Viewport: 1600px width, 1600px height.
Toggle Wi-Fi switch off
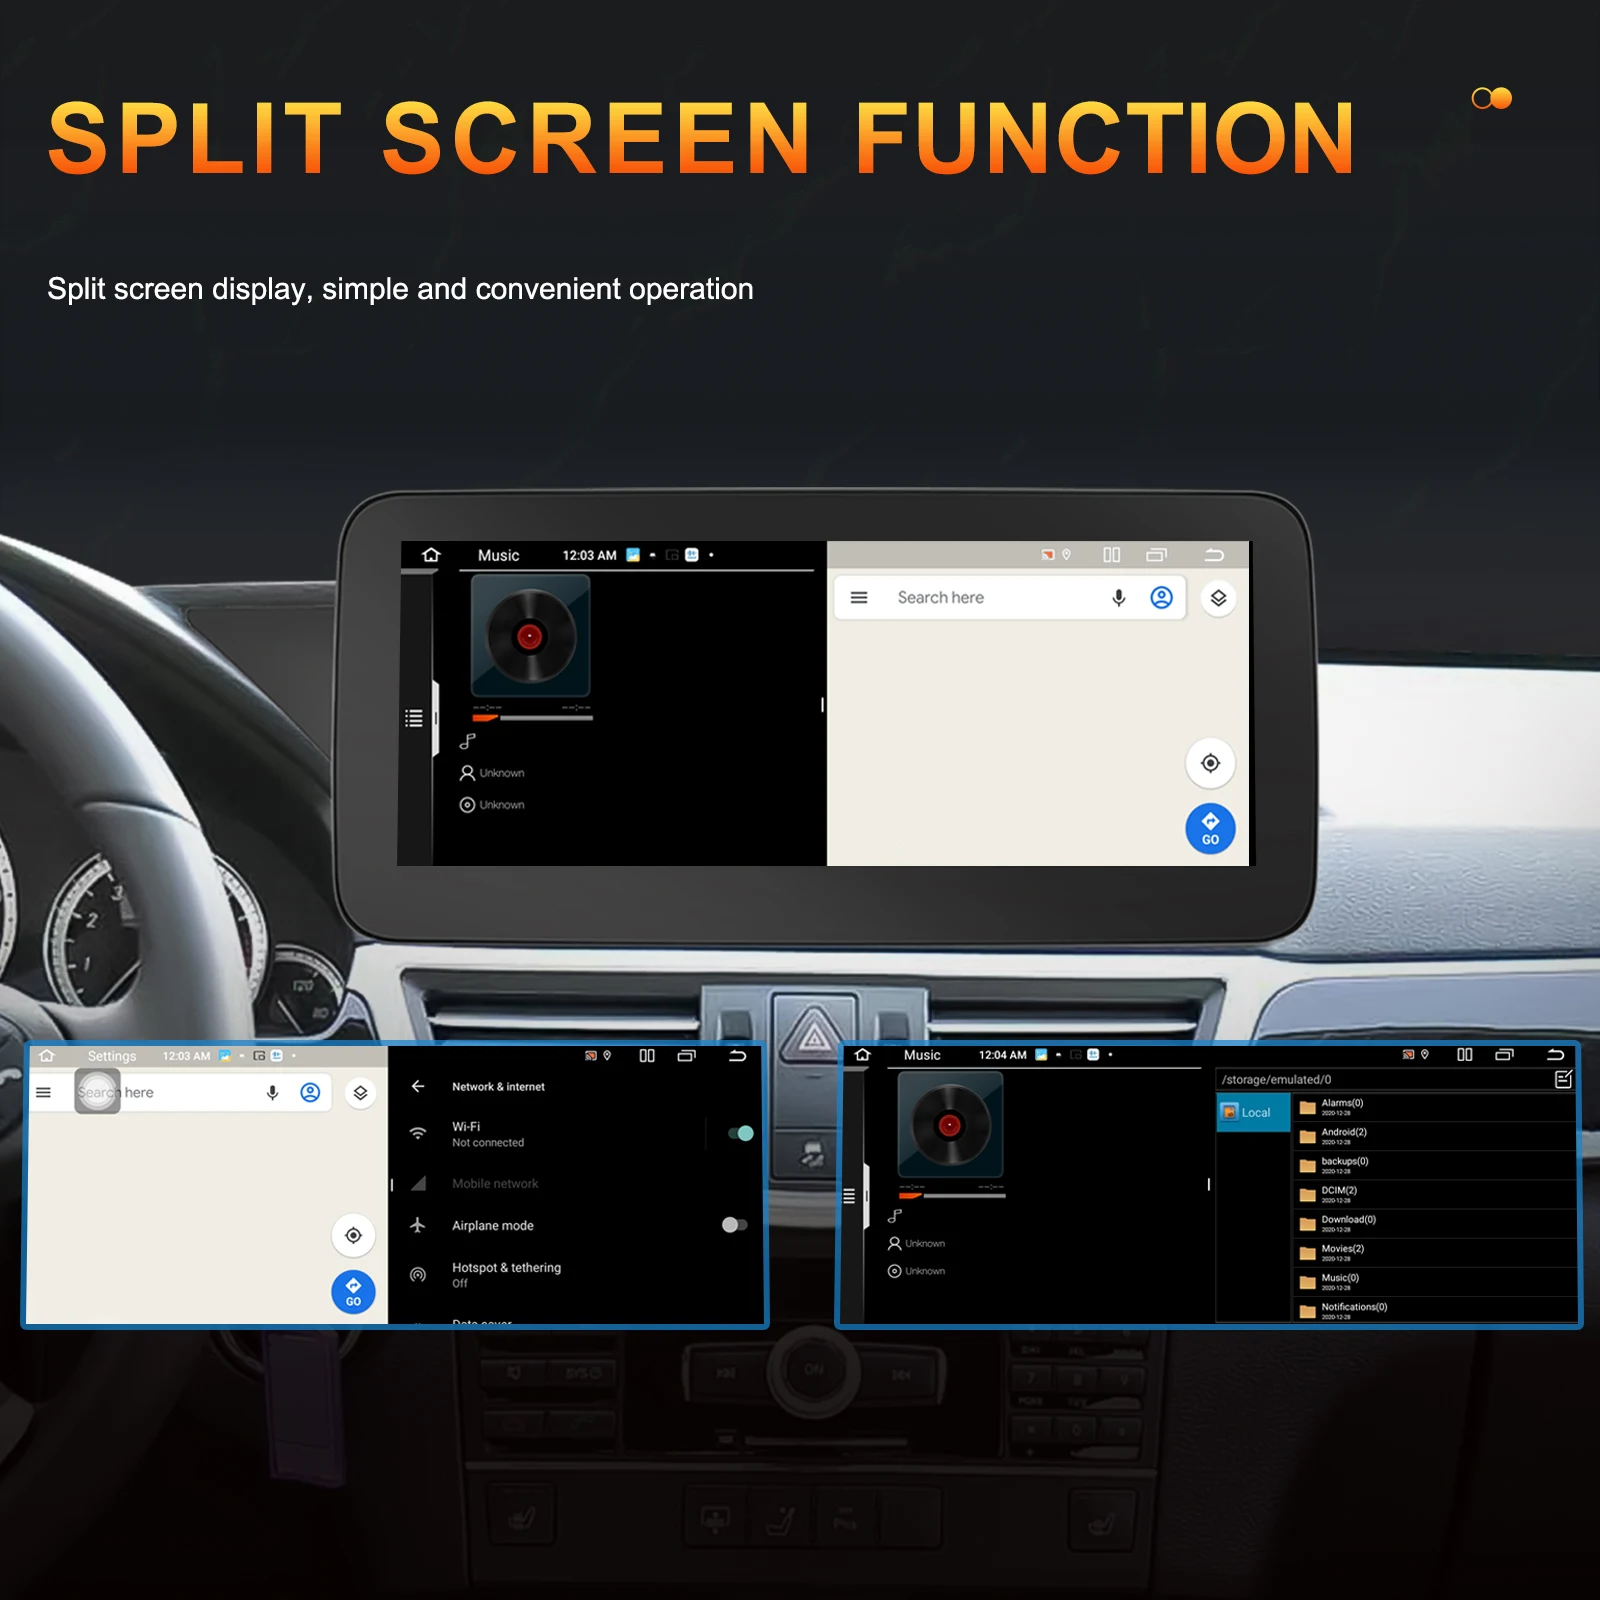click(x=741, y=1133)
